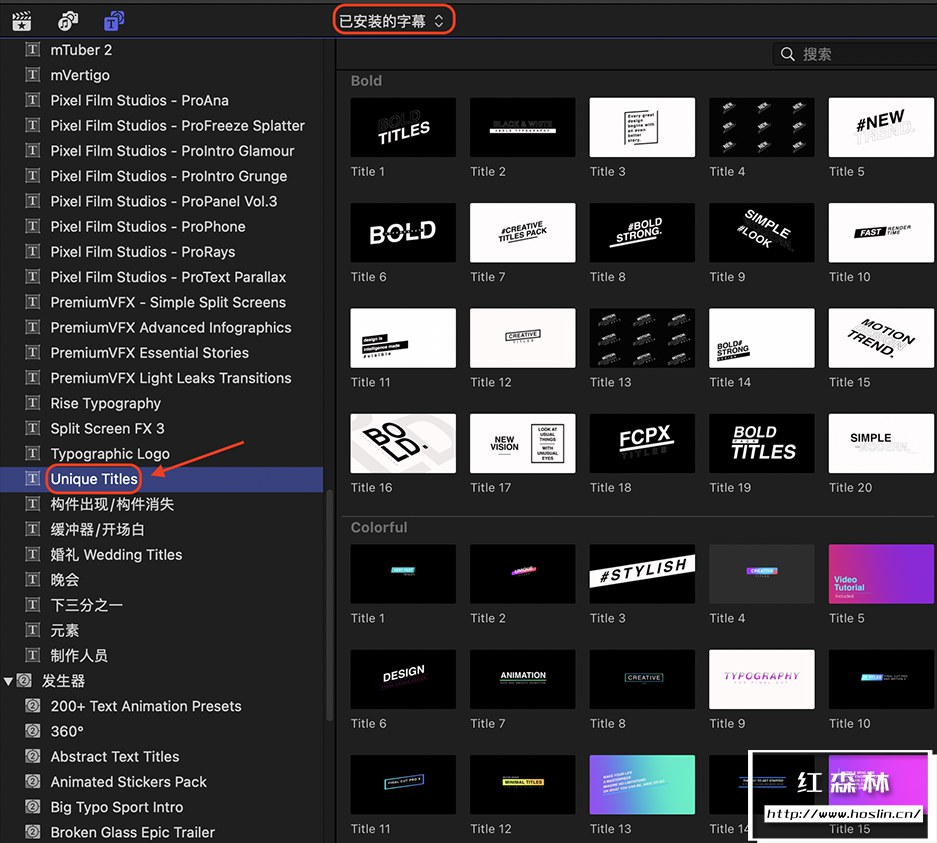Select Colorful Title 3 #STYLISH thumbnail
The image size is (937, 843).
(x=642, y=574)
